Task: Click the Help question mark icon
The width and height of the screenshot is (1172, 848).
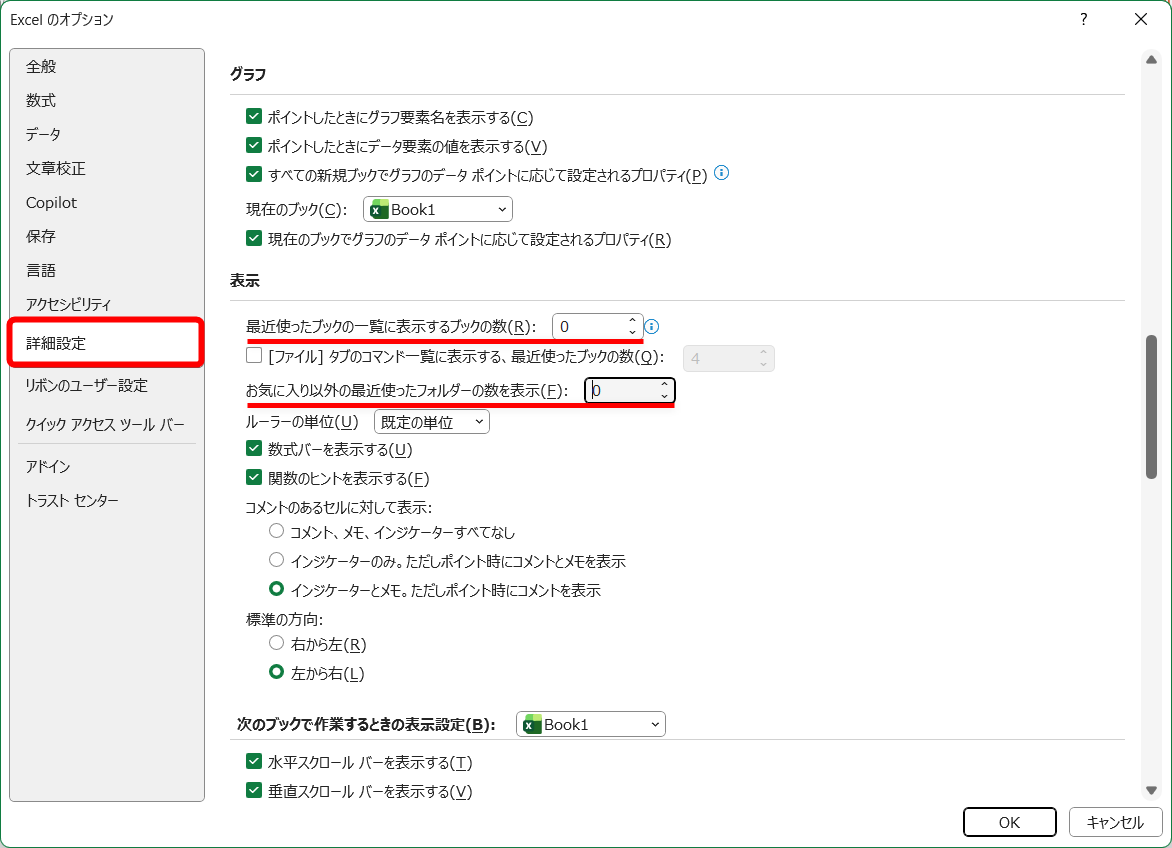Action: pyautogui.click(x=1083, y=19)
